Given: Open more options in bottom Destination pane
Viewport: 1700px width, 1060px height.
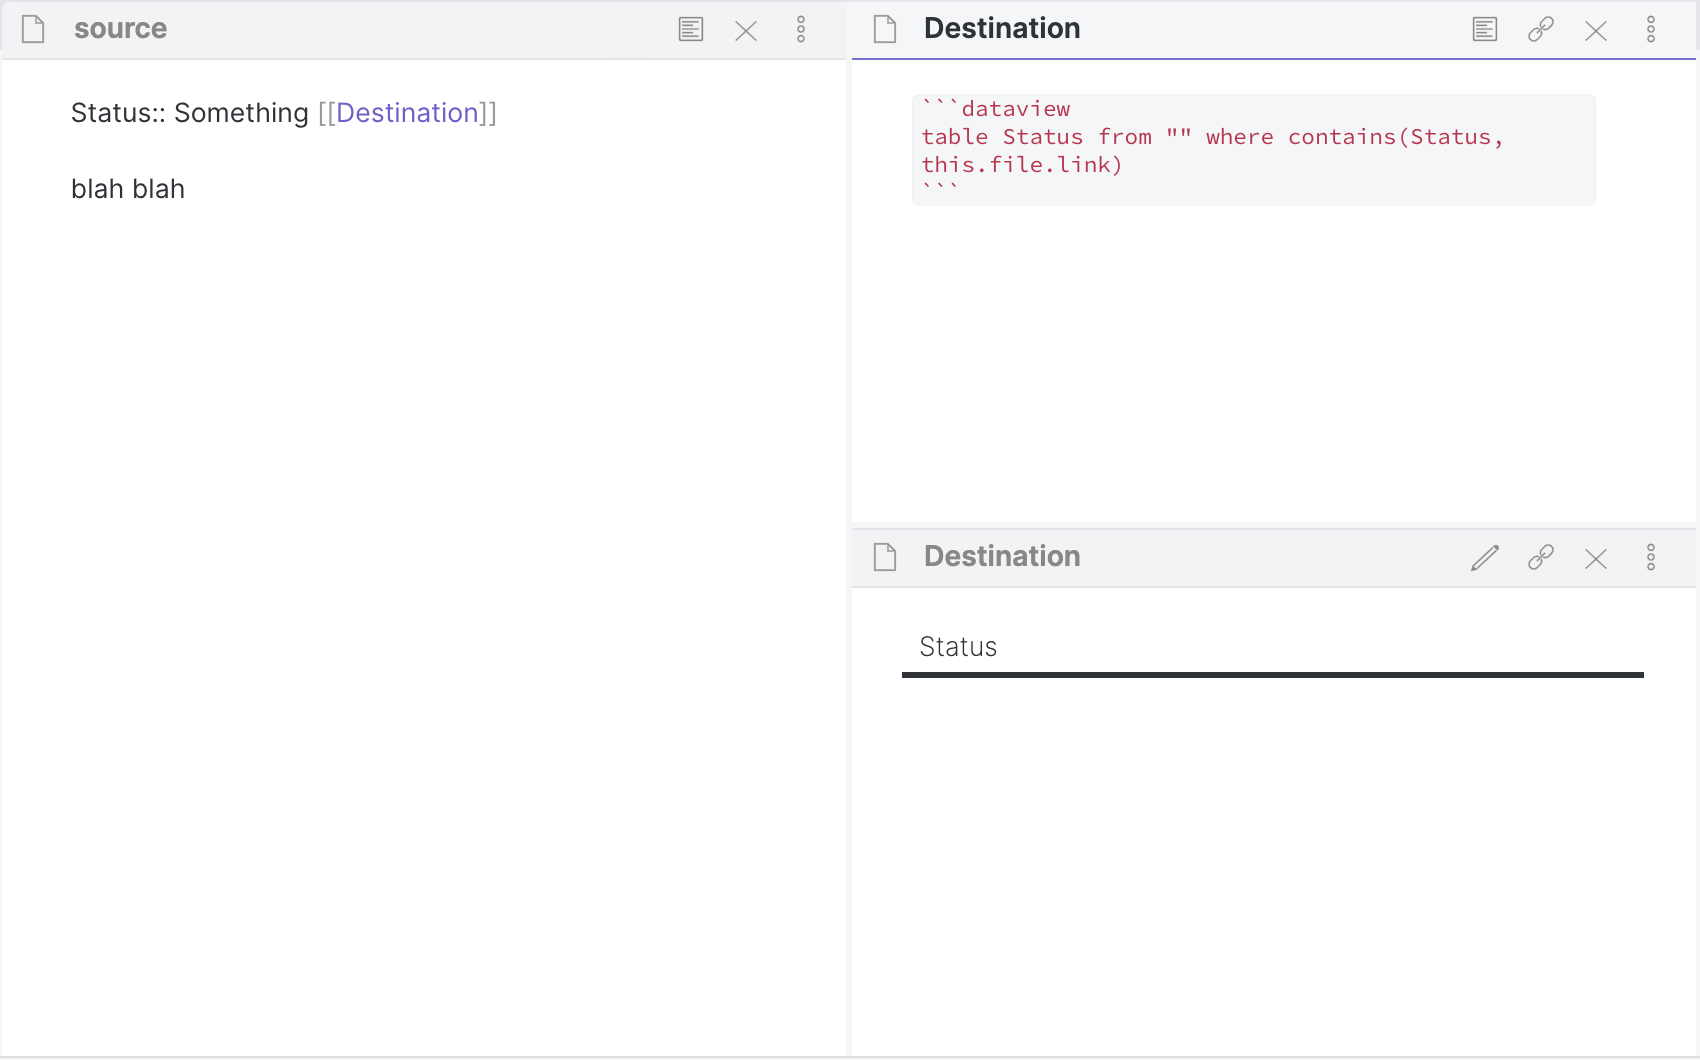Looking at the screenshot, I should 1651,557.
